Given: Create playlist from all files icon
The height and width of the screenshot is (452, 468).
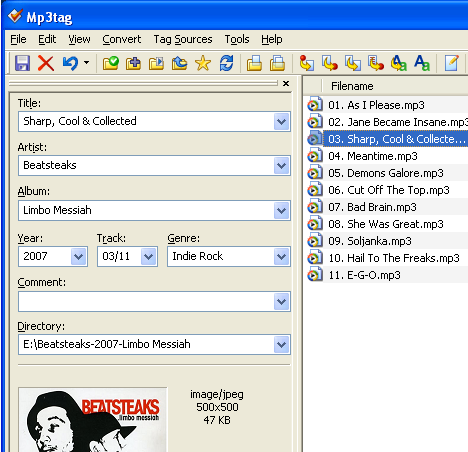Looking at the screenshot, I should [254, 63].
